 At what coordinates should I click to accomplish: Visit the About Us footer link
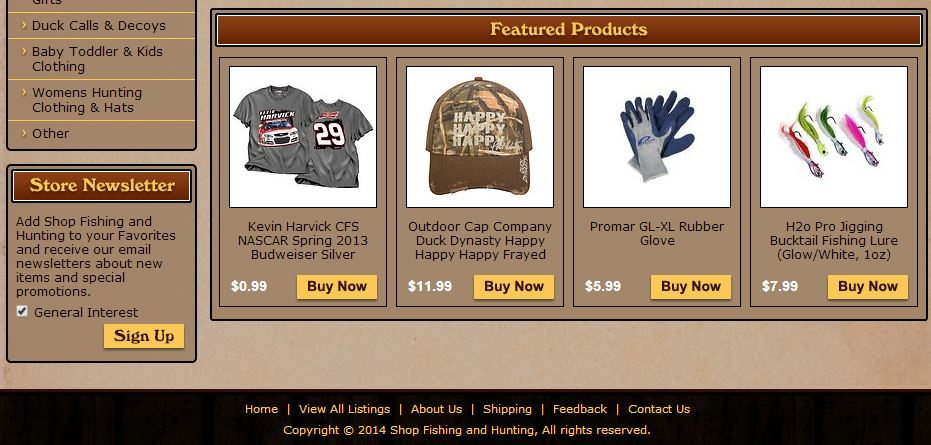pos(436,409)
